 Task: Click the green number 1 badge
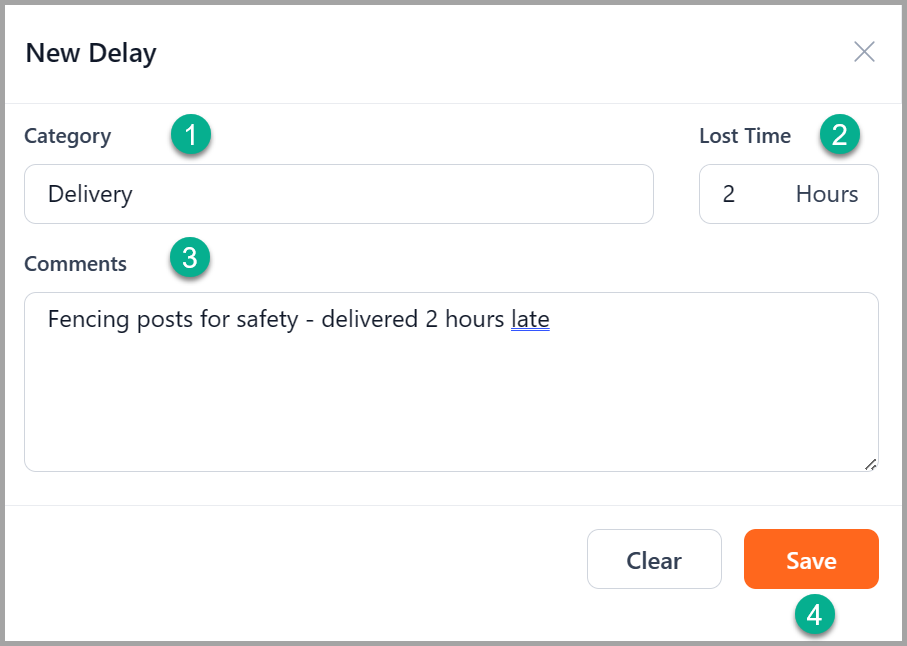pyautogui.click(x=191, y=135)
